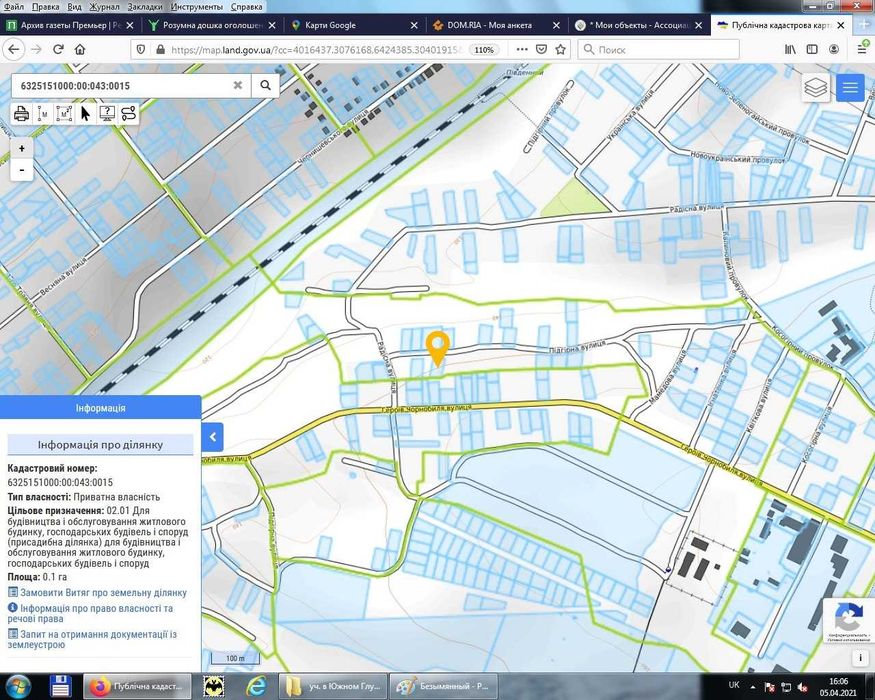Click the print map icon
Screen dimensions: 875x700
click(x=21, y=114)
